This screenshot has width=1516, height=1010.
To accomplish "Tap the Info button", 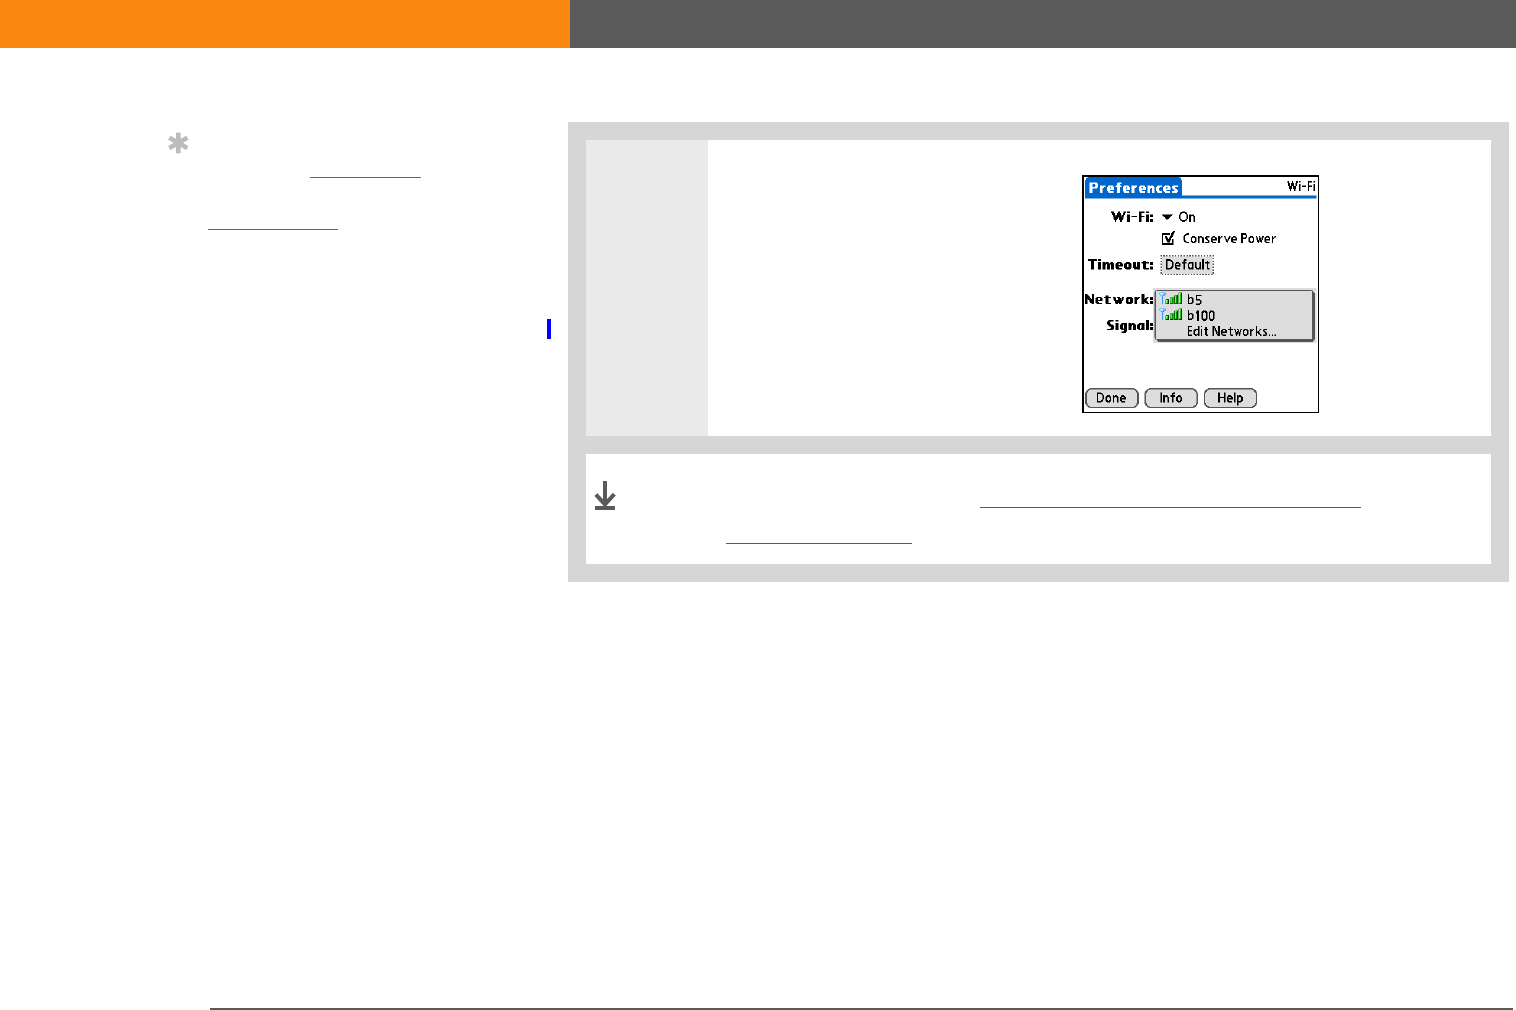I will coord(1171,398).
